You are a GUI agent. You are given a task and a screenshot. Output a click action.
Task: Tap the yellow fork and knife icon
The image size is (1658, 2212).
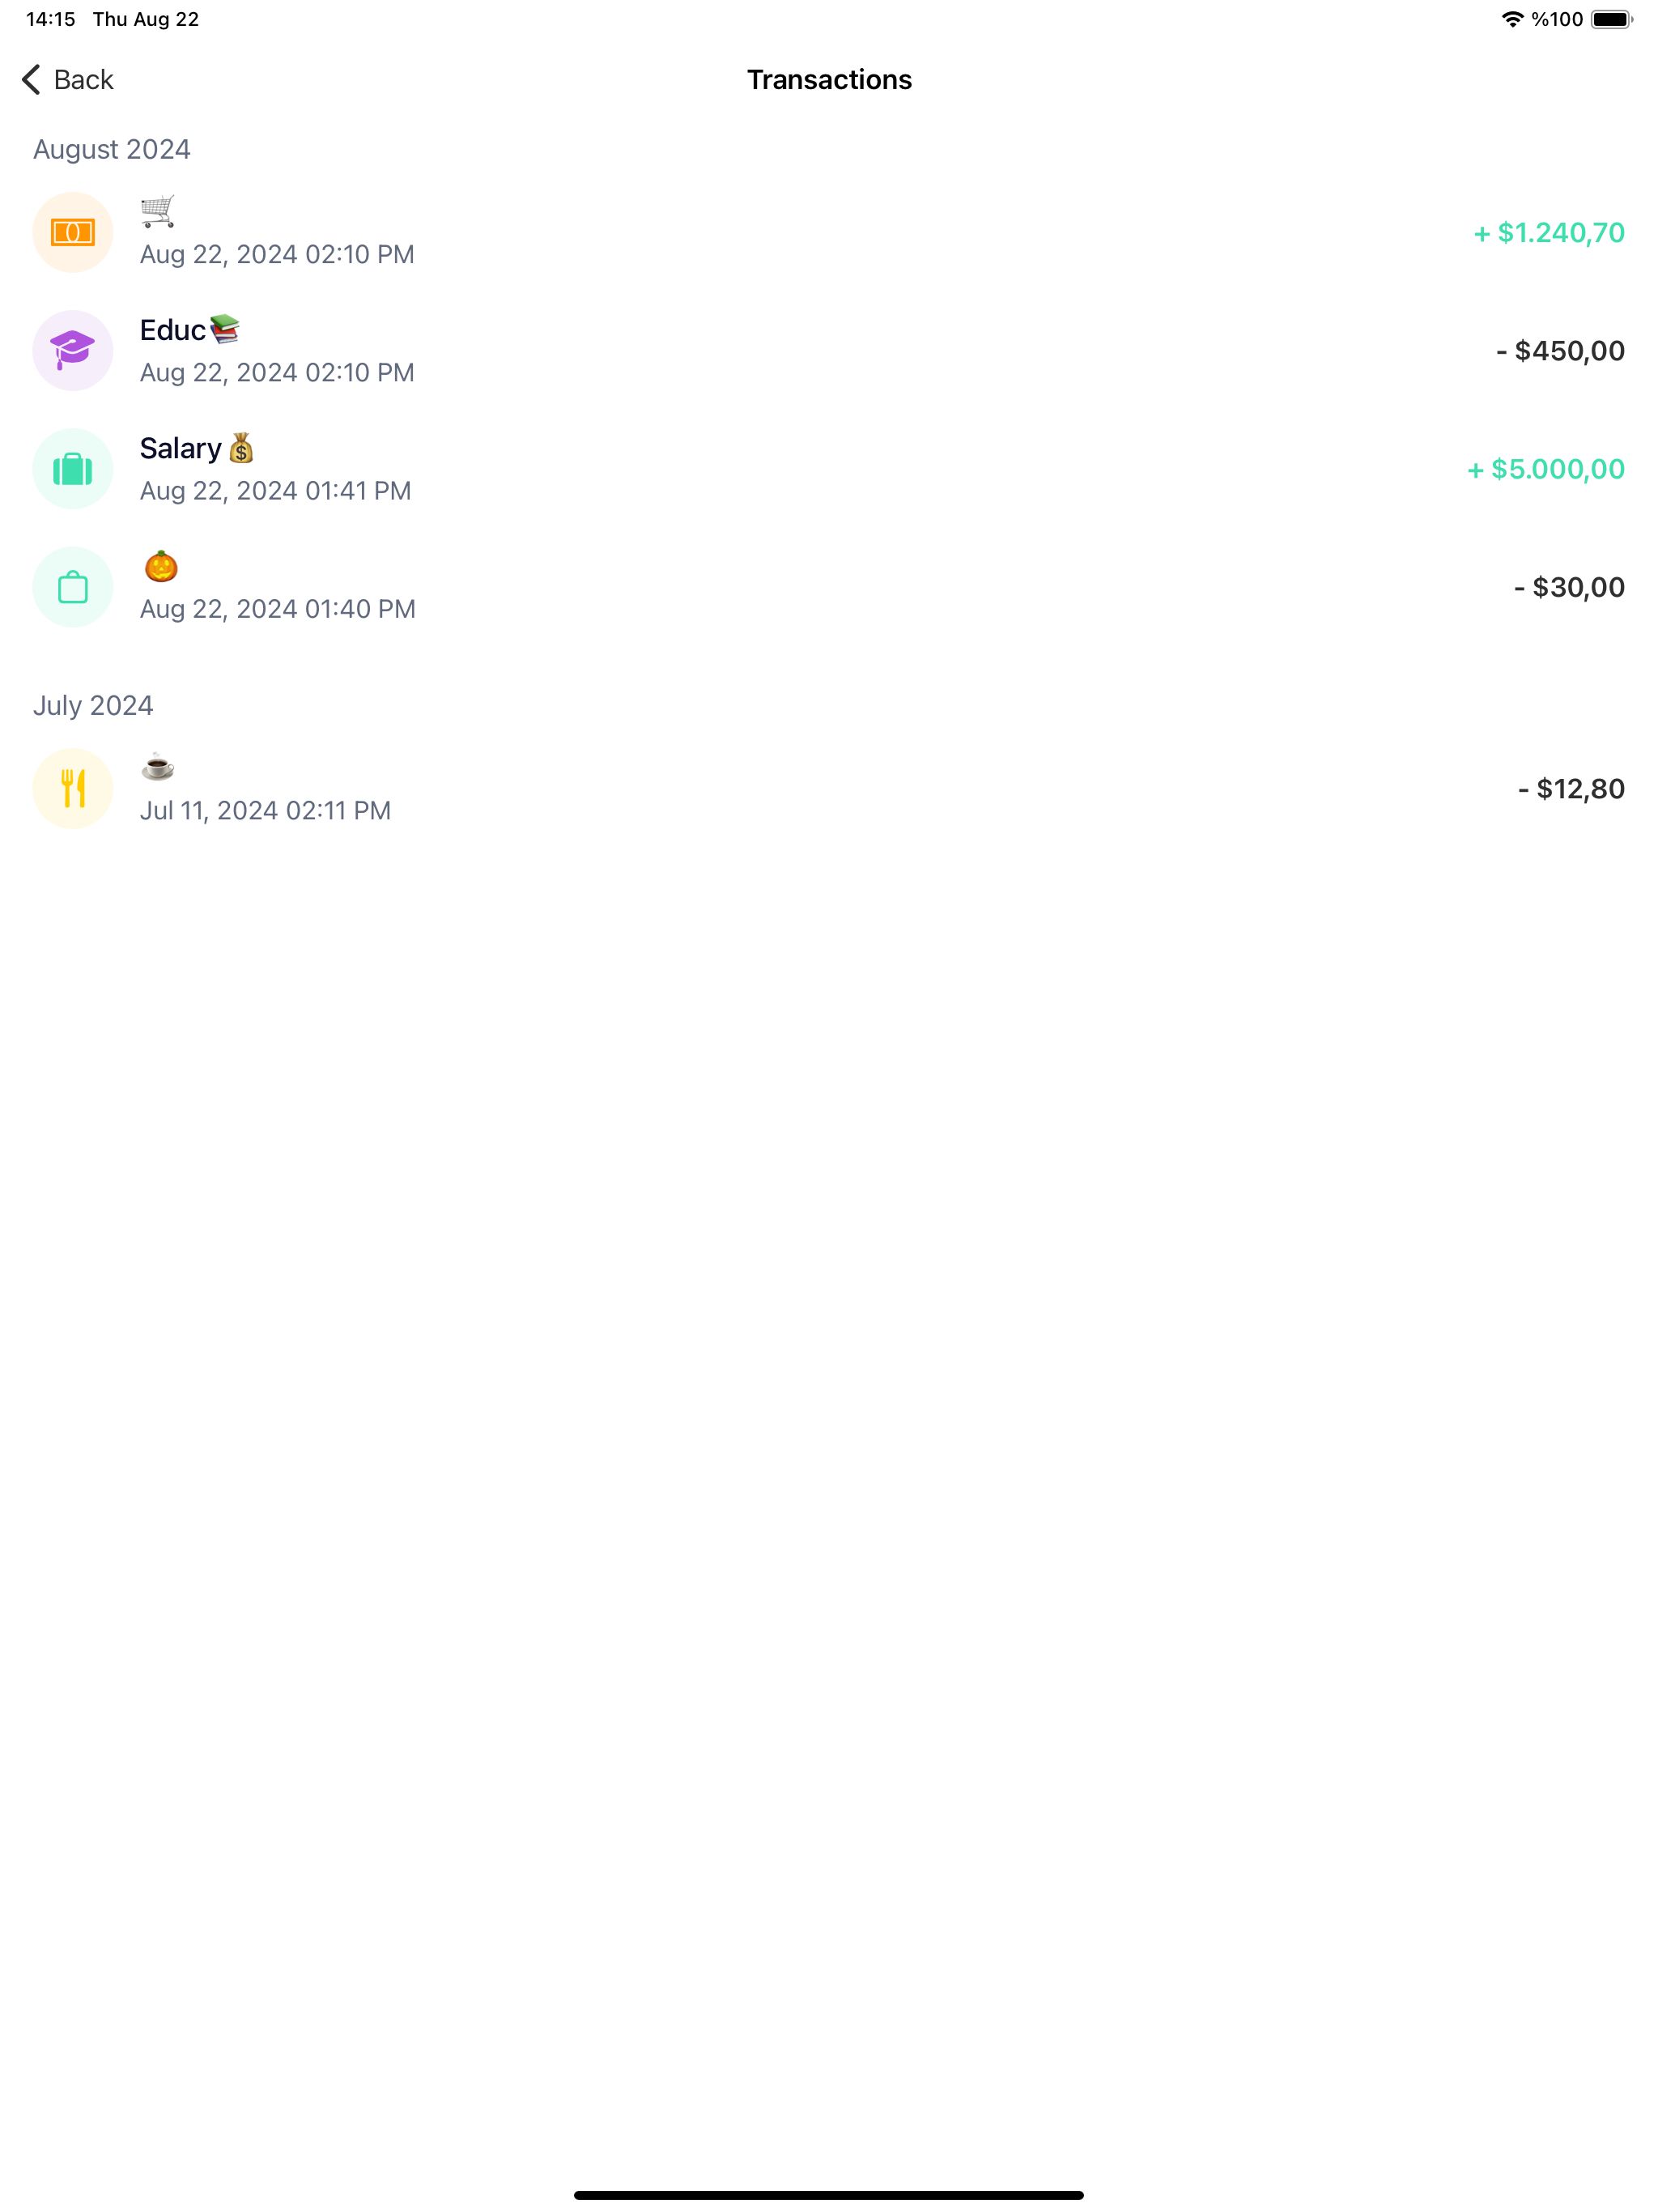pyautogui.click(x=73, y=789)
